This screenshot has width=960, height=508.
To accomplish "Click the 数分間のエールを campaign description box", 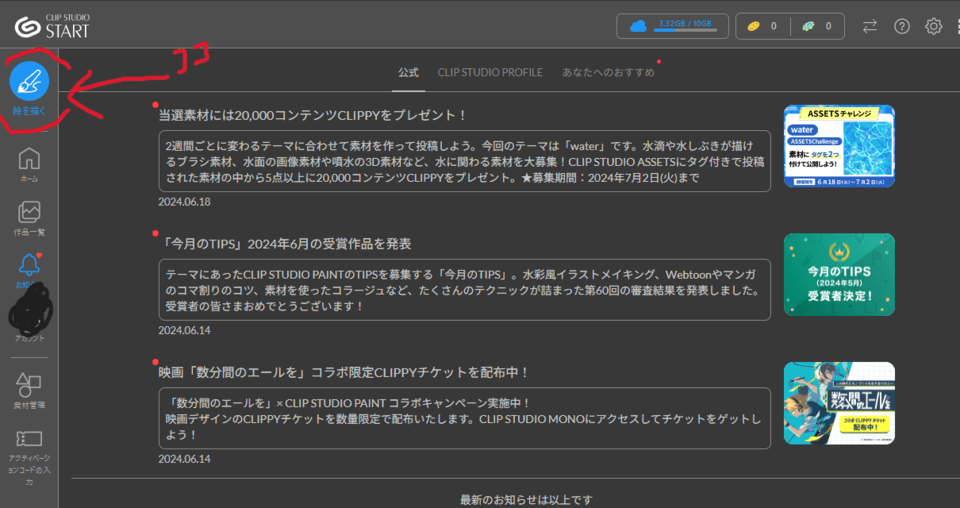I will (x=465, y=418).
